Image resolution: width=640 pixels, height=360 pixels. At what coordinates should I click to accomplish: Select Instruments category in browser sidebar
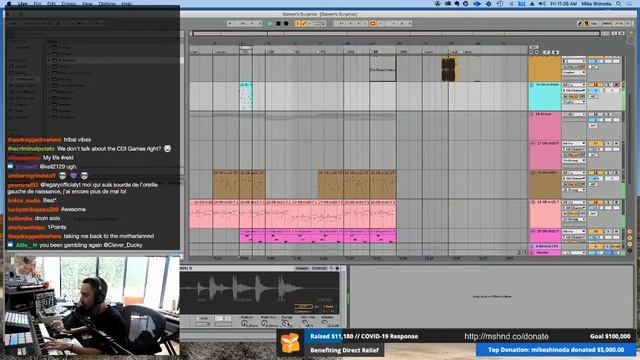(24, 79)
